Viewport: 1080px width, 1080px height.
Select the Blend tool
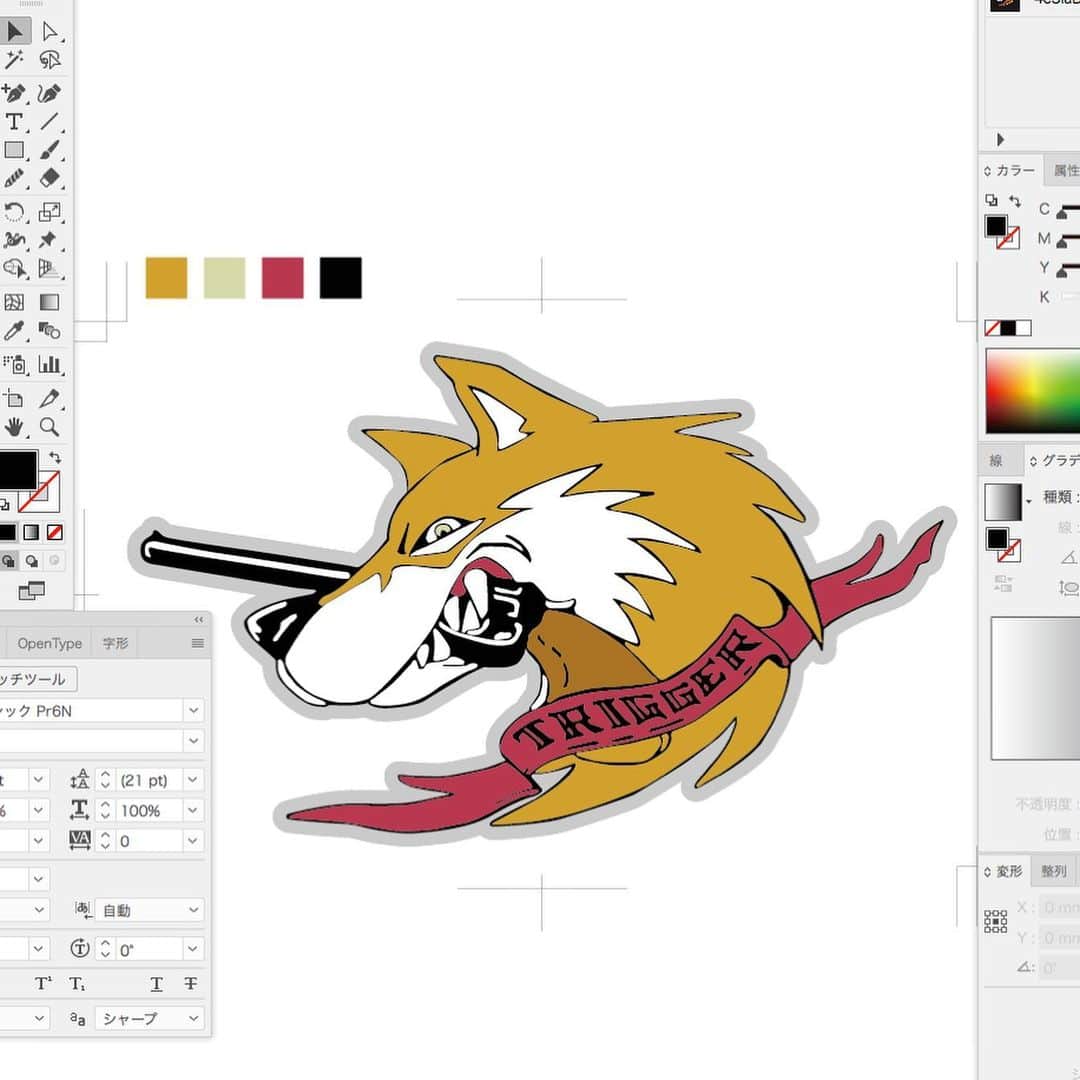point(50,331)
